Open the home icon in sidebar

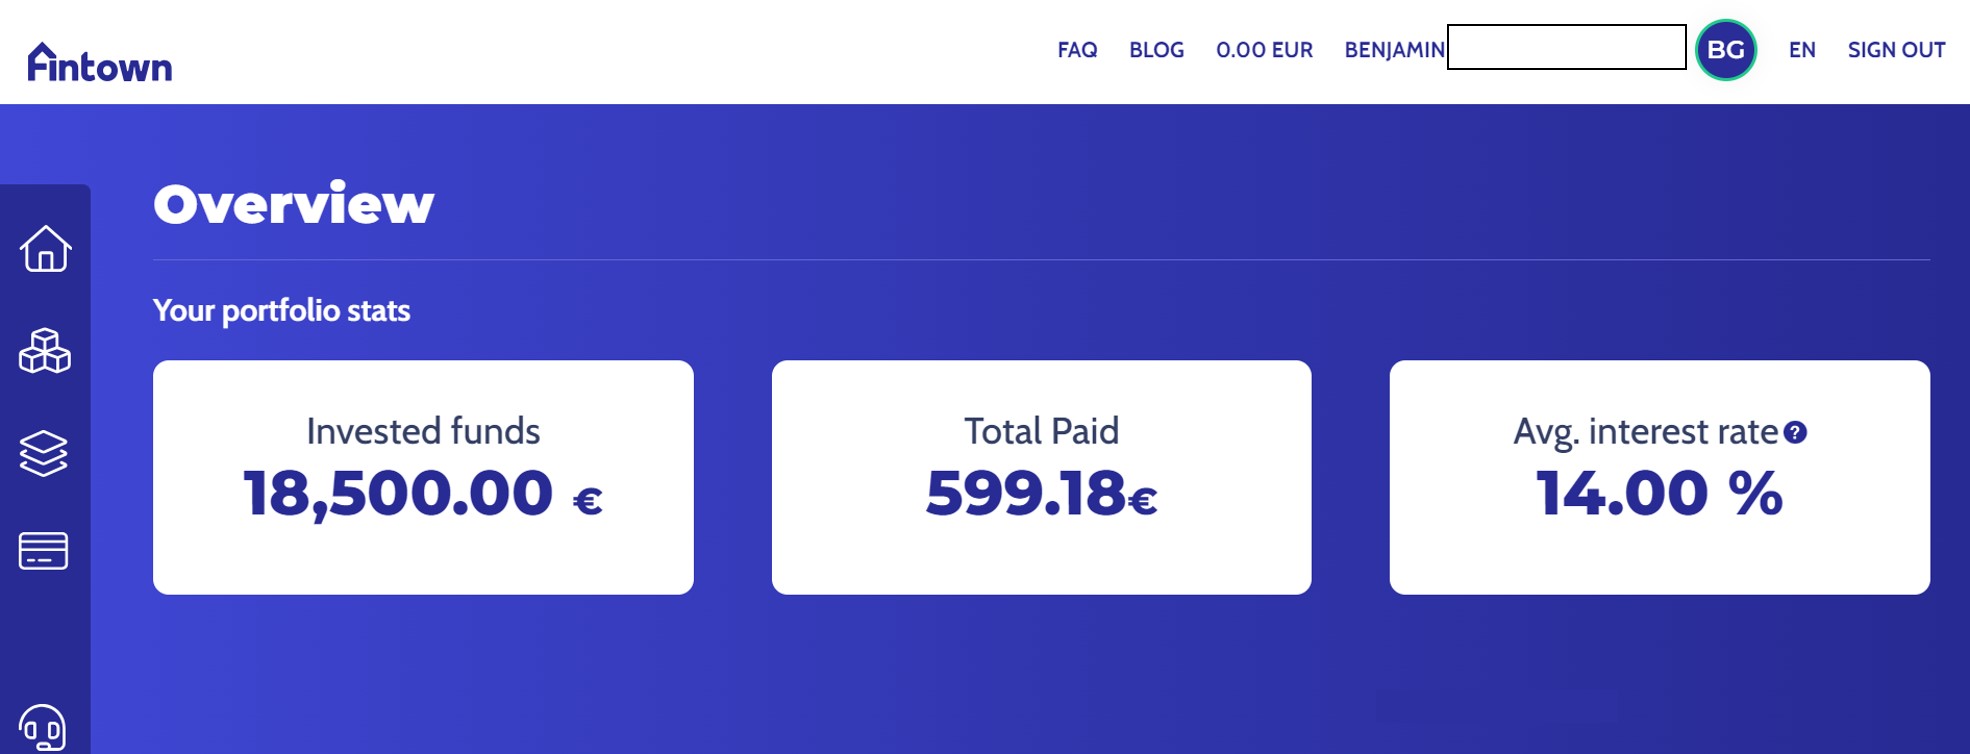(45, 248)
